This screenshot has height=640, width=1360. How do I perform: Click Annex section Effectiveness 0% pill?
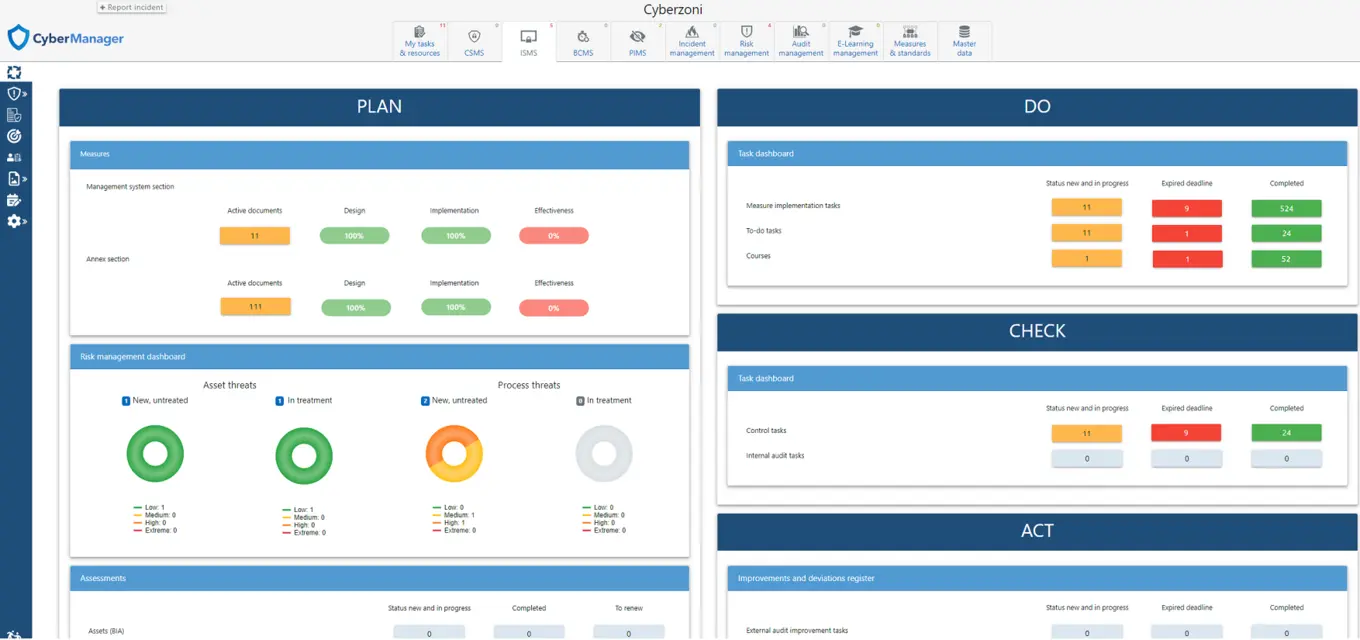pos(554,307)
